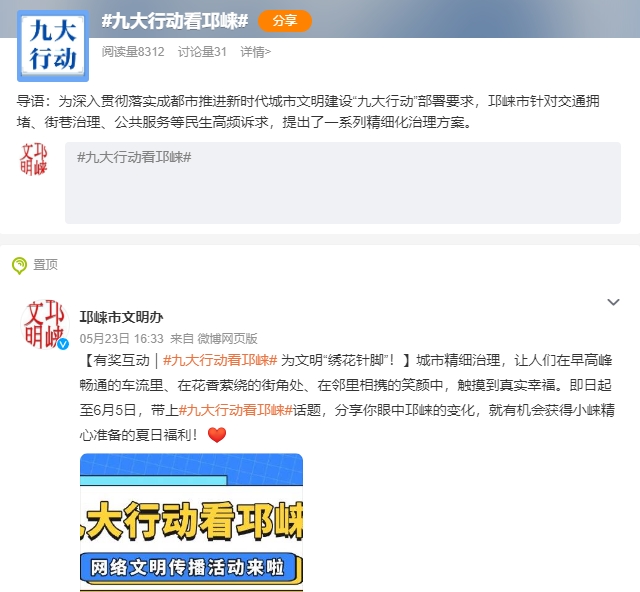The width and height of the screenshot is (640, 592).
Task: Expand the post options chevron menu
Action: coord(613,302)
